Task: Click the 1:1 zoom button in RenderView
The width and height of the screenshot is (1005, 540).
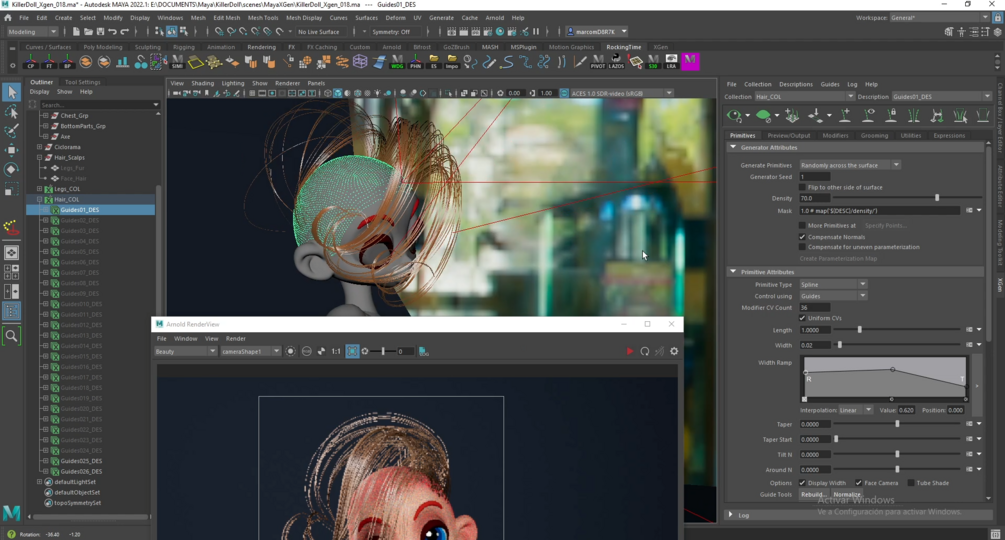Action: click(336, 351)
